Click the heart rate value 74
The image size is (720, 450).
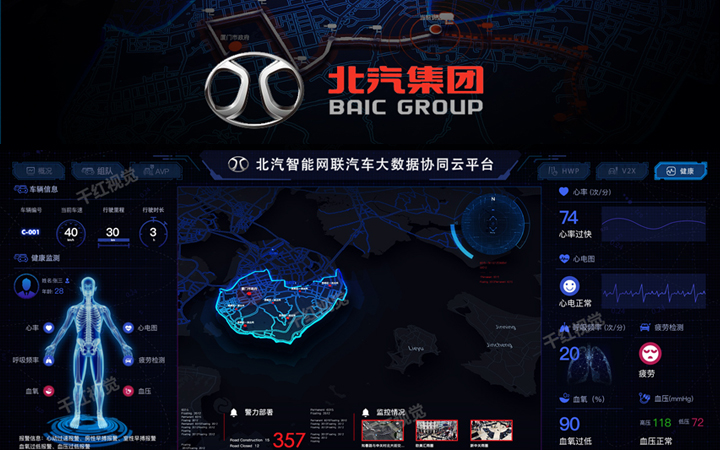tap(568, 217)
